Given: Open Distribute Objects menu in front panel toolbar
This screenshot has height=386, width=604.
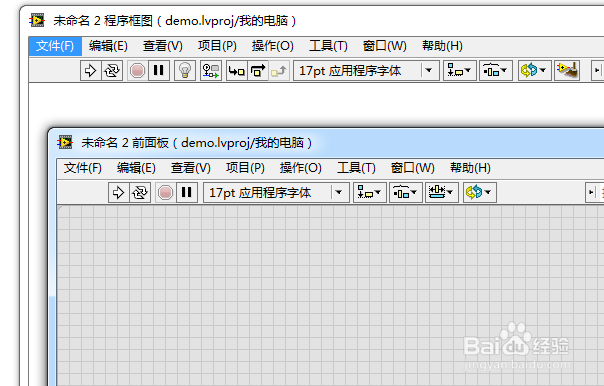Looking at the screenshot, I should (x=406, y=192).
